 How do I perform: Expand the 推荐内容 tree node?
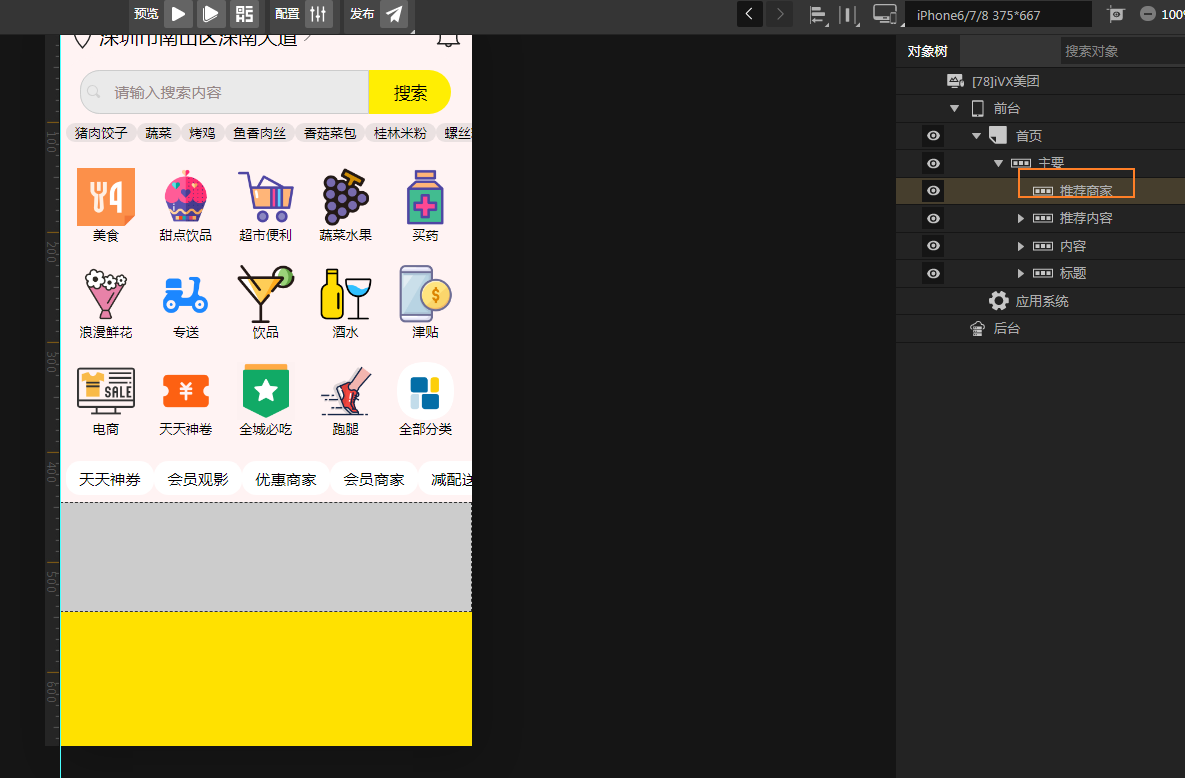(1020, 217)
